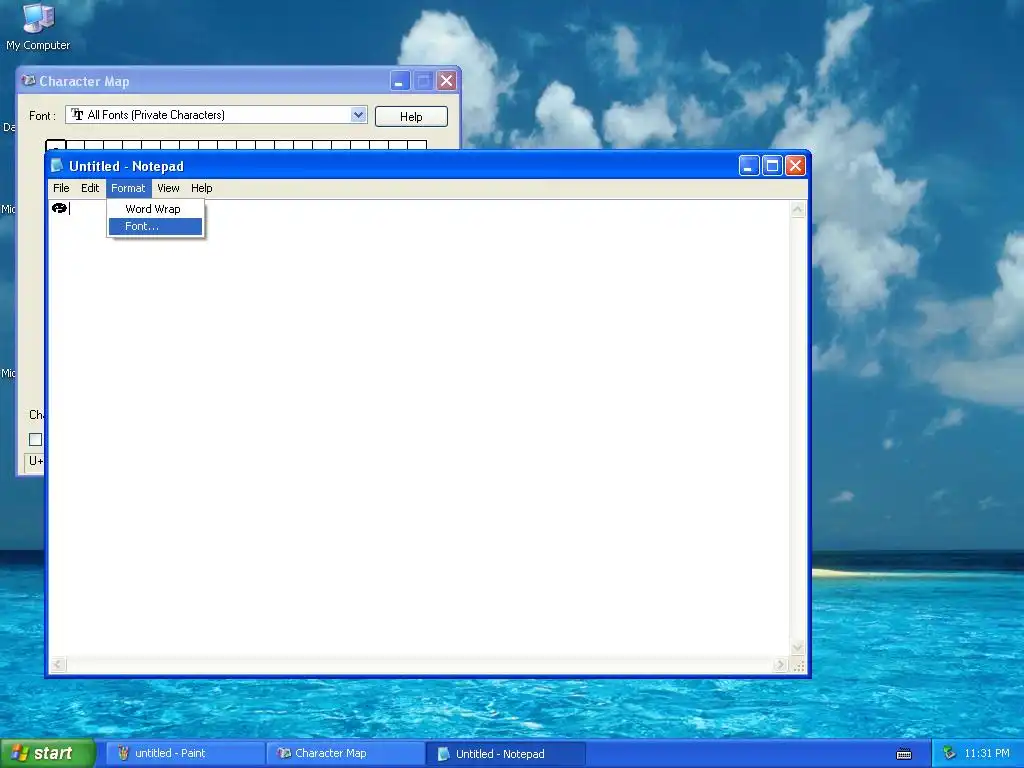Open the File menu in Notepad
Viewport: 1024px width, 768px height.
coord(61,188)
